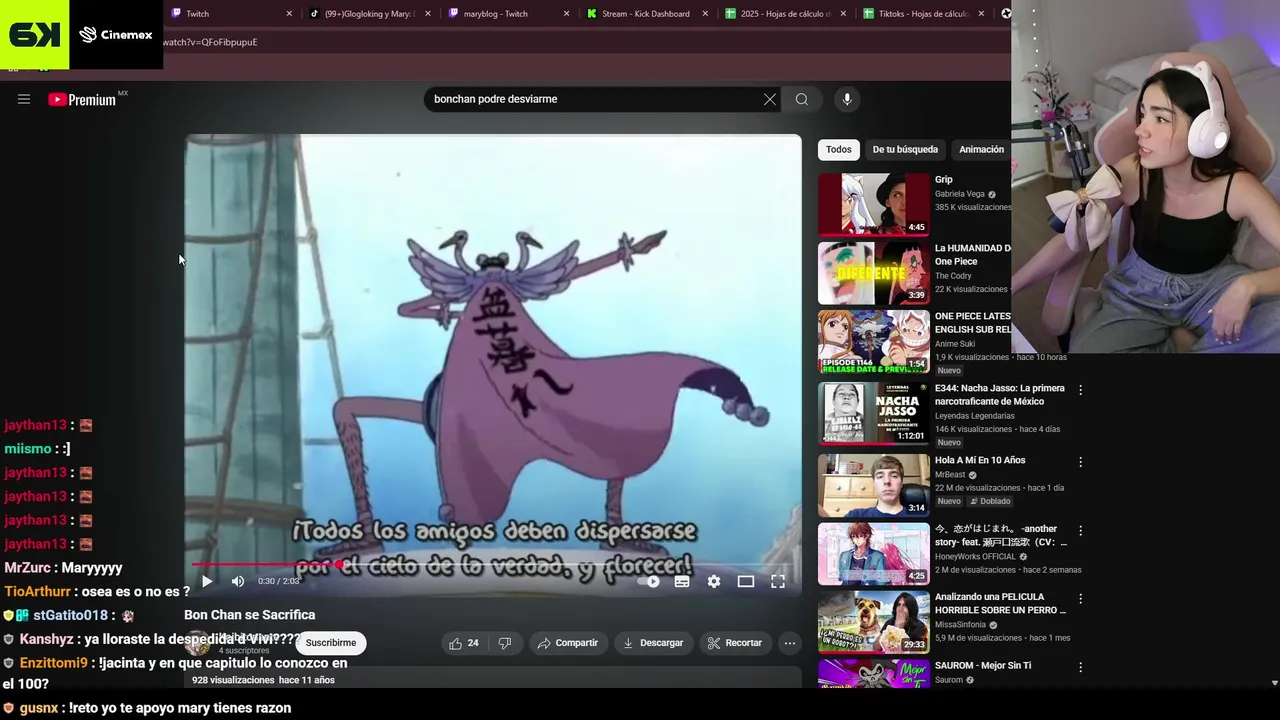The image size is (1280, 720).
Task: Select the Todos filter chip
Action: [839, 149]
